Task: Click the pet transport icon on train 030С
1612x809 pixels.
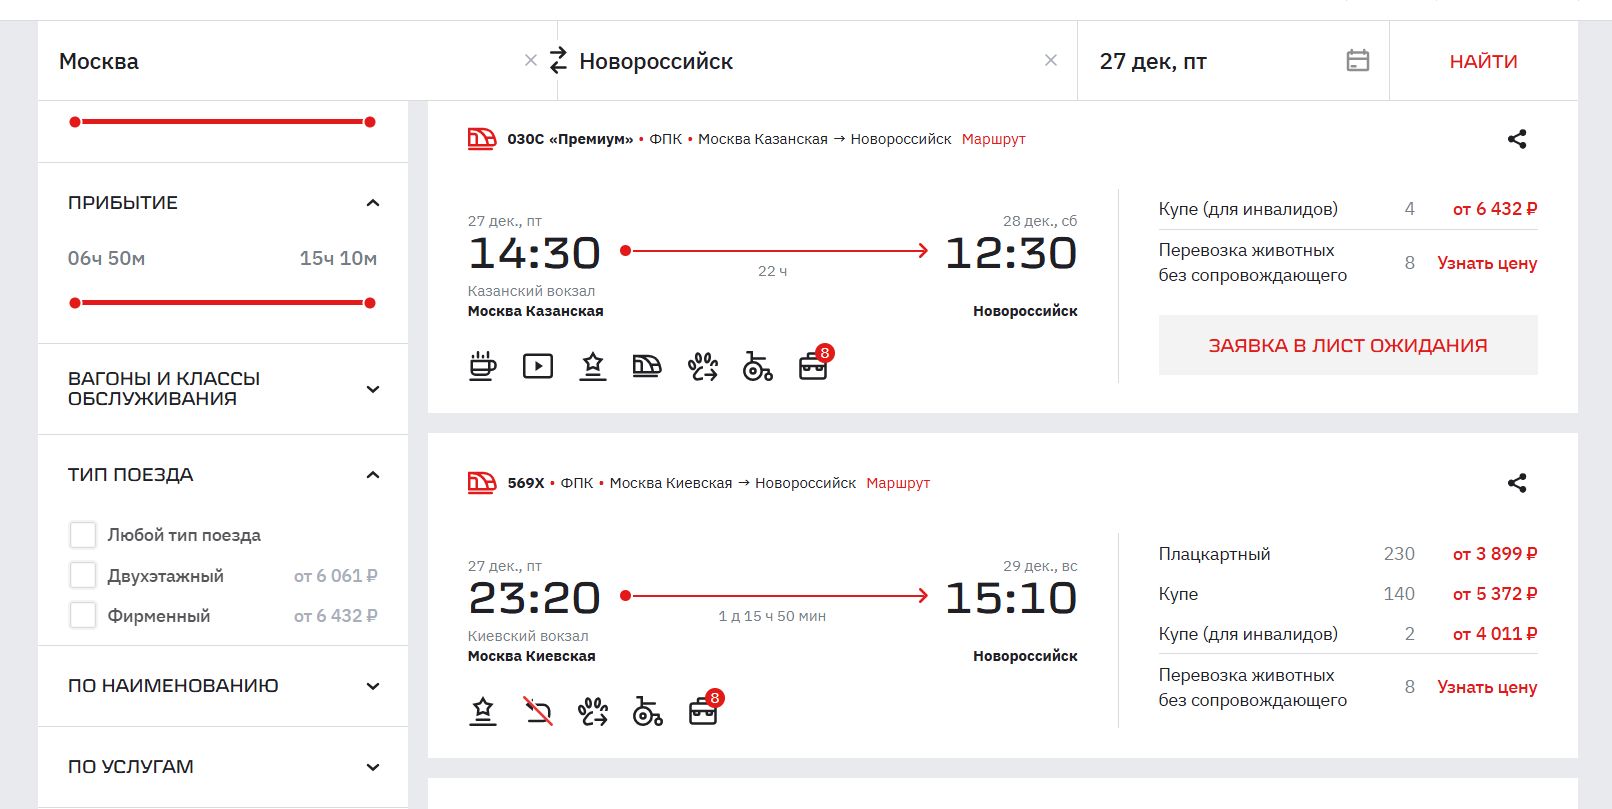Action: click(703, 367)
